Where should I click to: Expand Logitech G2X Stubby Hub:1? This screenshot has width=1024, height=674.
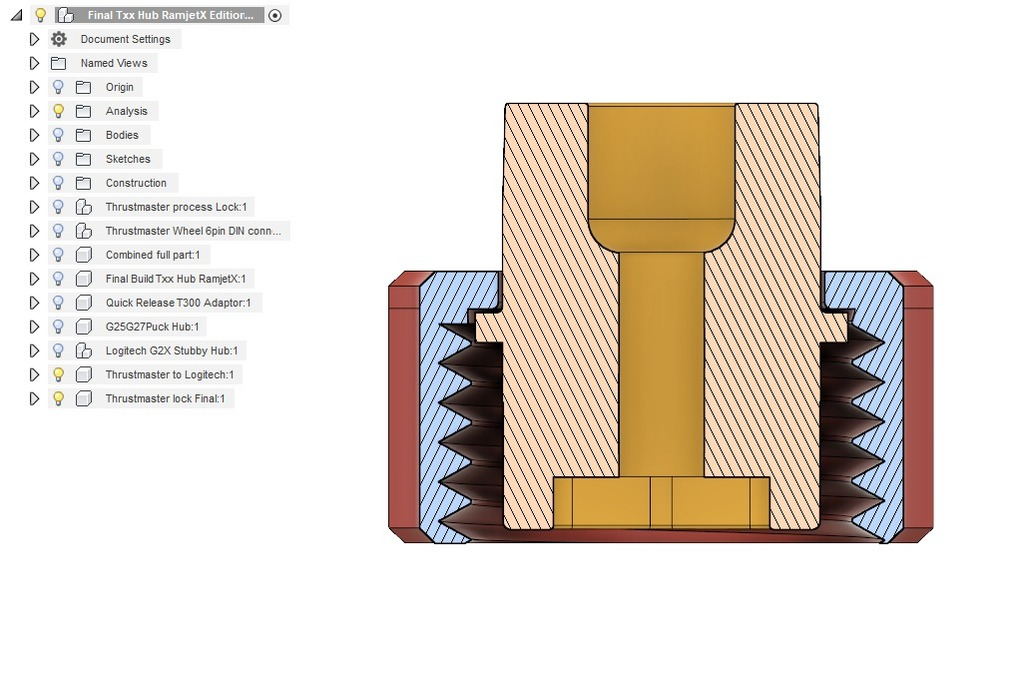pyautogui.click(x=34, y=351)
